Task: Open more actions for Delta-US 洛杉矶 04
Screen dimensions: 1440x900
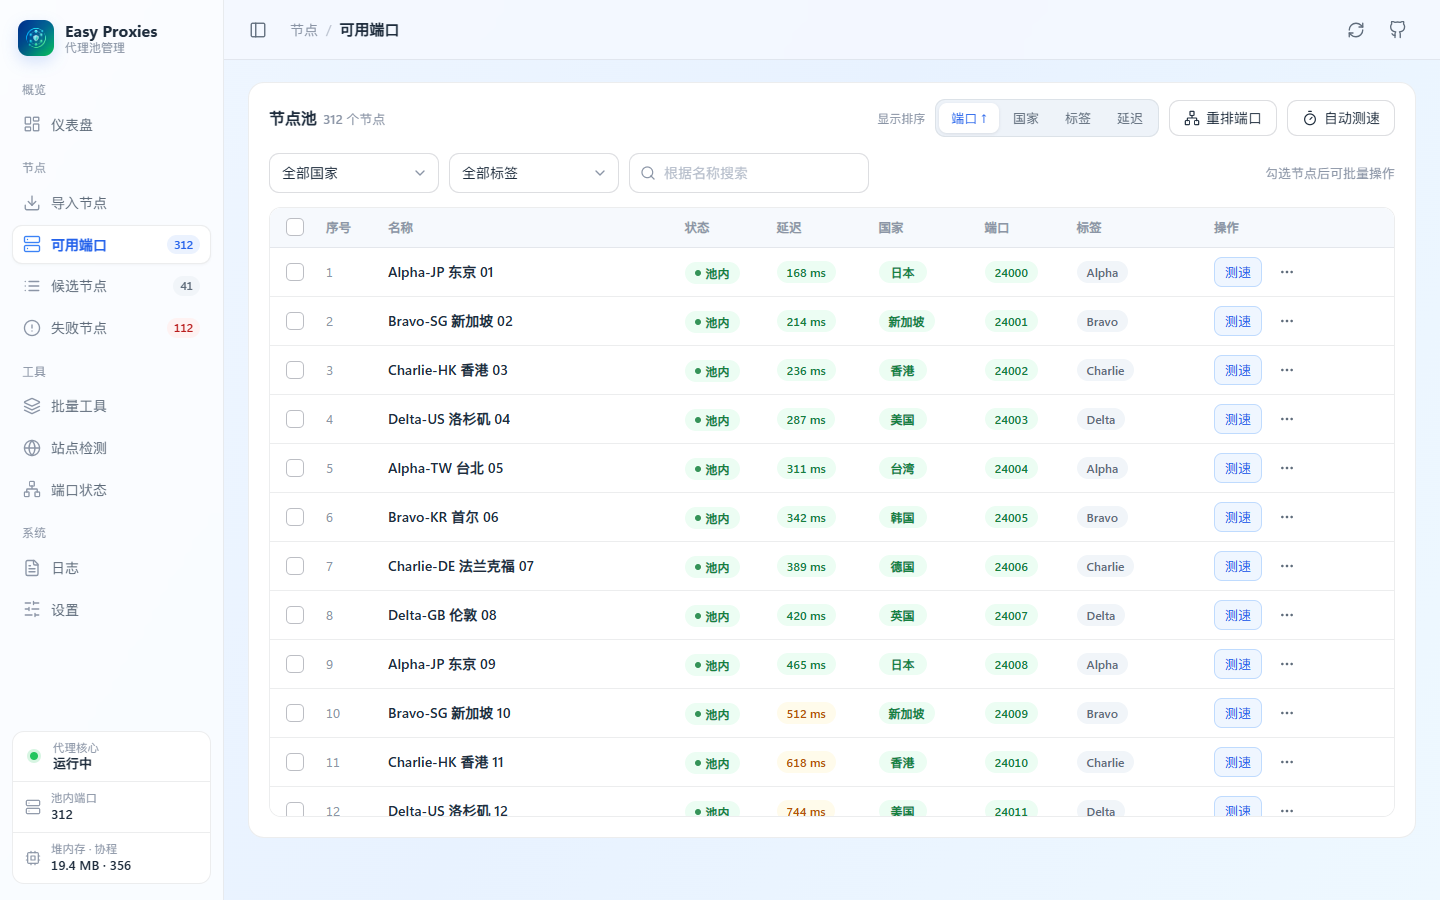Action: [1287, 419]
